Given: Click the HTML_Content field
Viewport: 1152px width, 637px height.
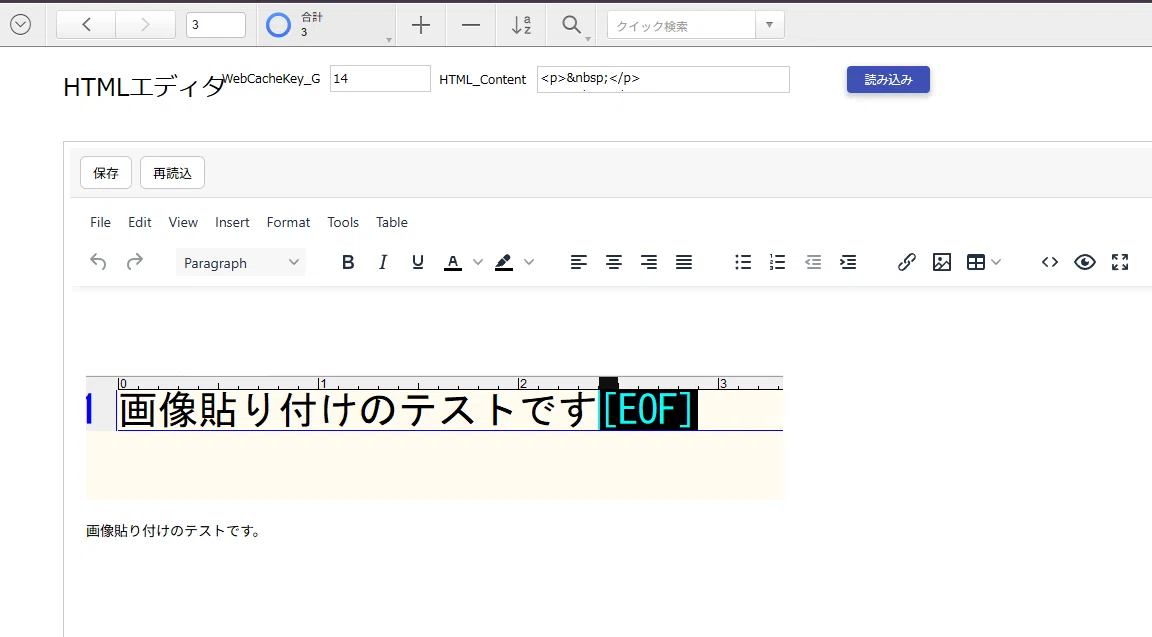Looking at the screenshot, I should [663, 79].
